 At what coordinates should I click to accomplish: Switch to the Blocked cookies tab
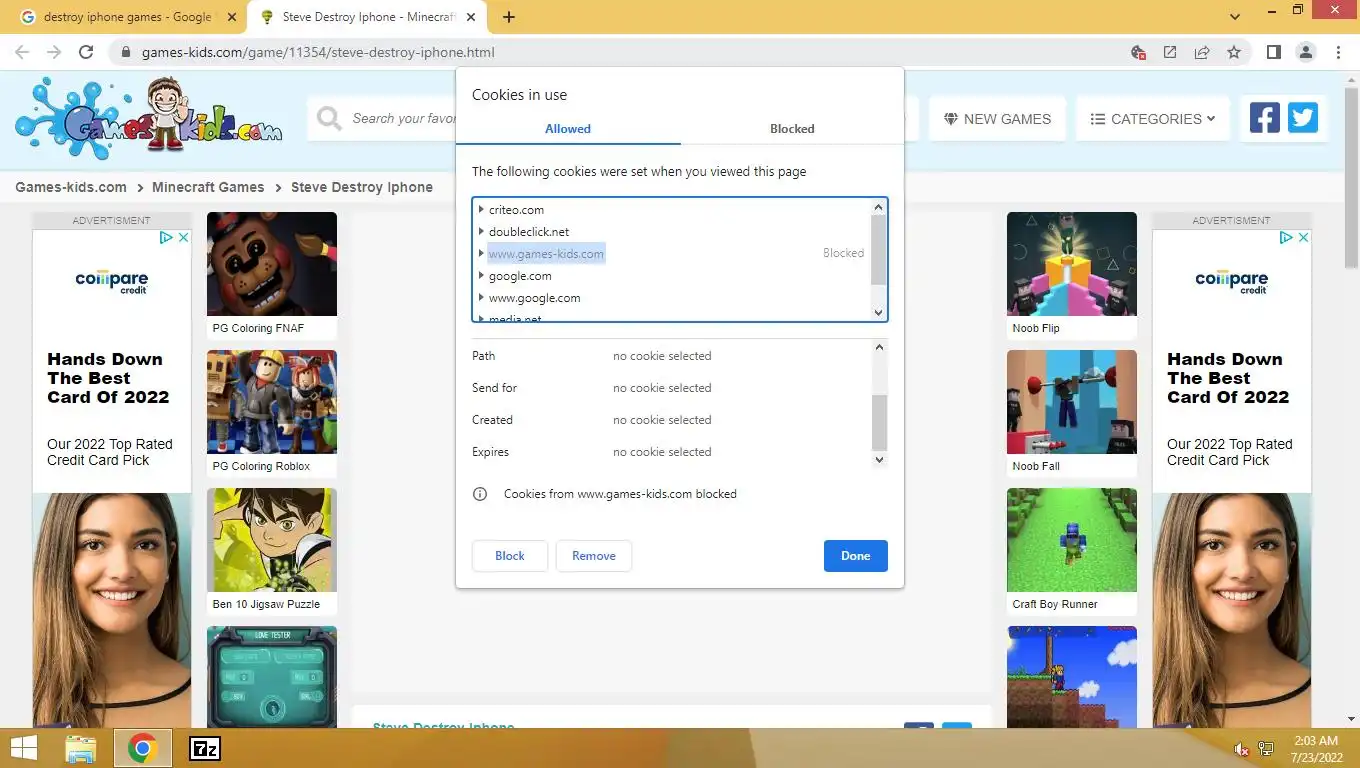792,129
